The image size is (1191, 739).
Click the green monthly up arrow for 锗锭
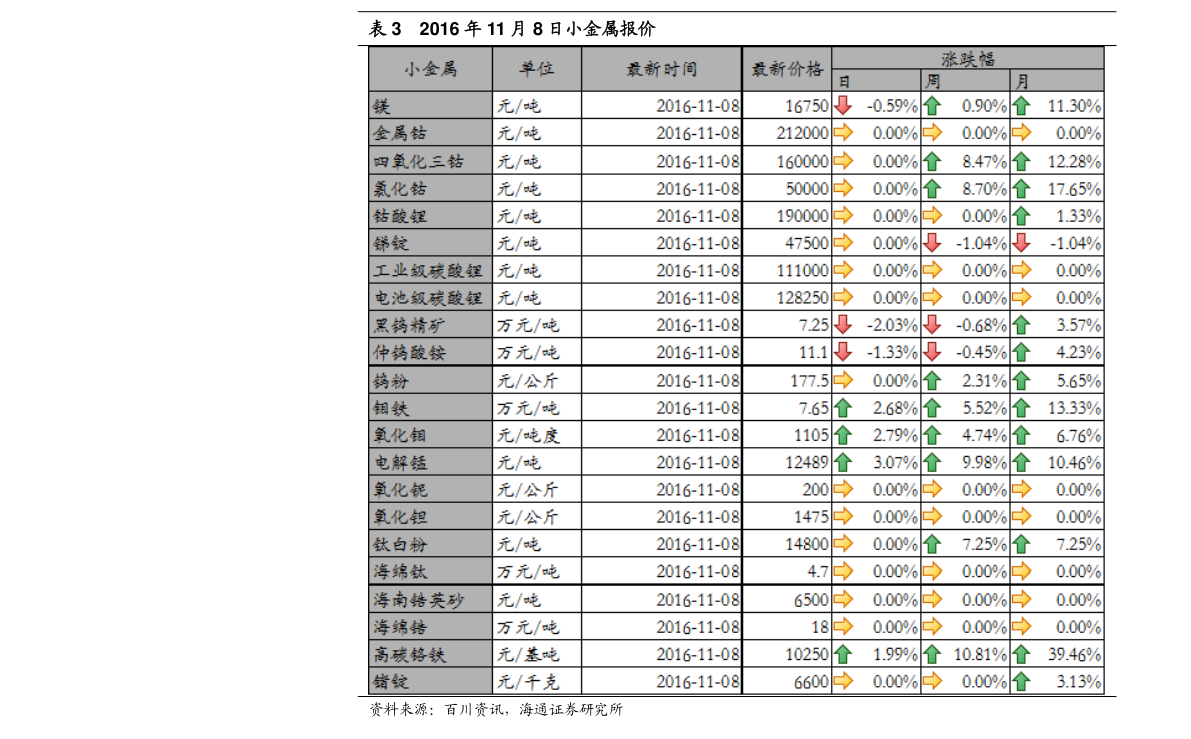(x=1021, y=681)
